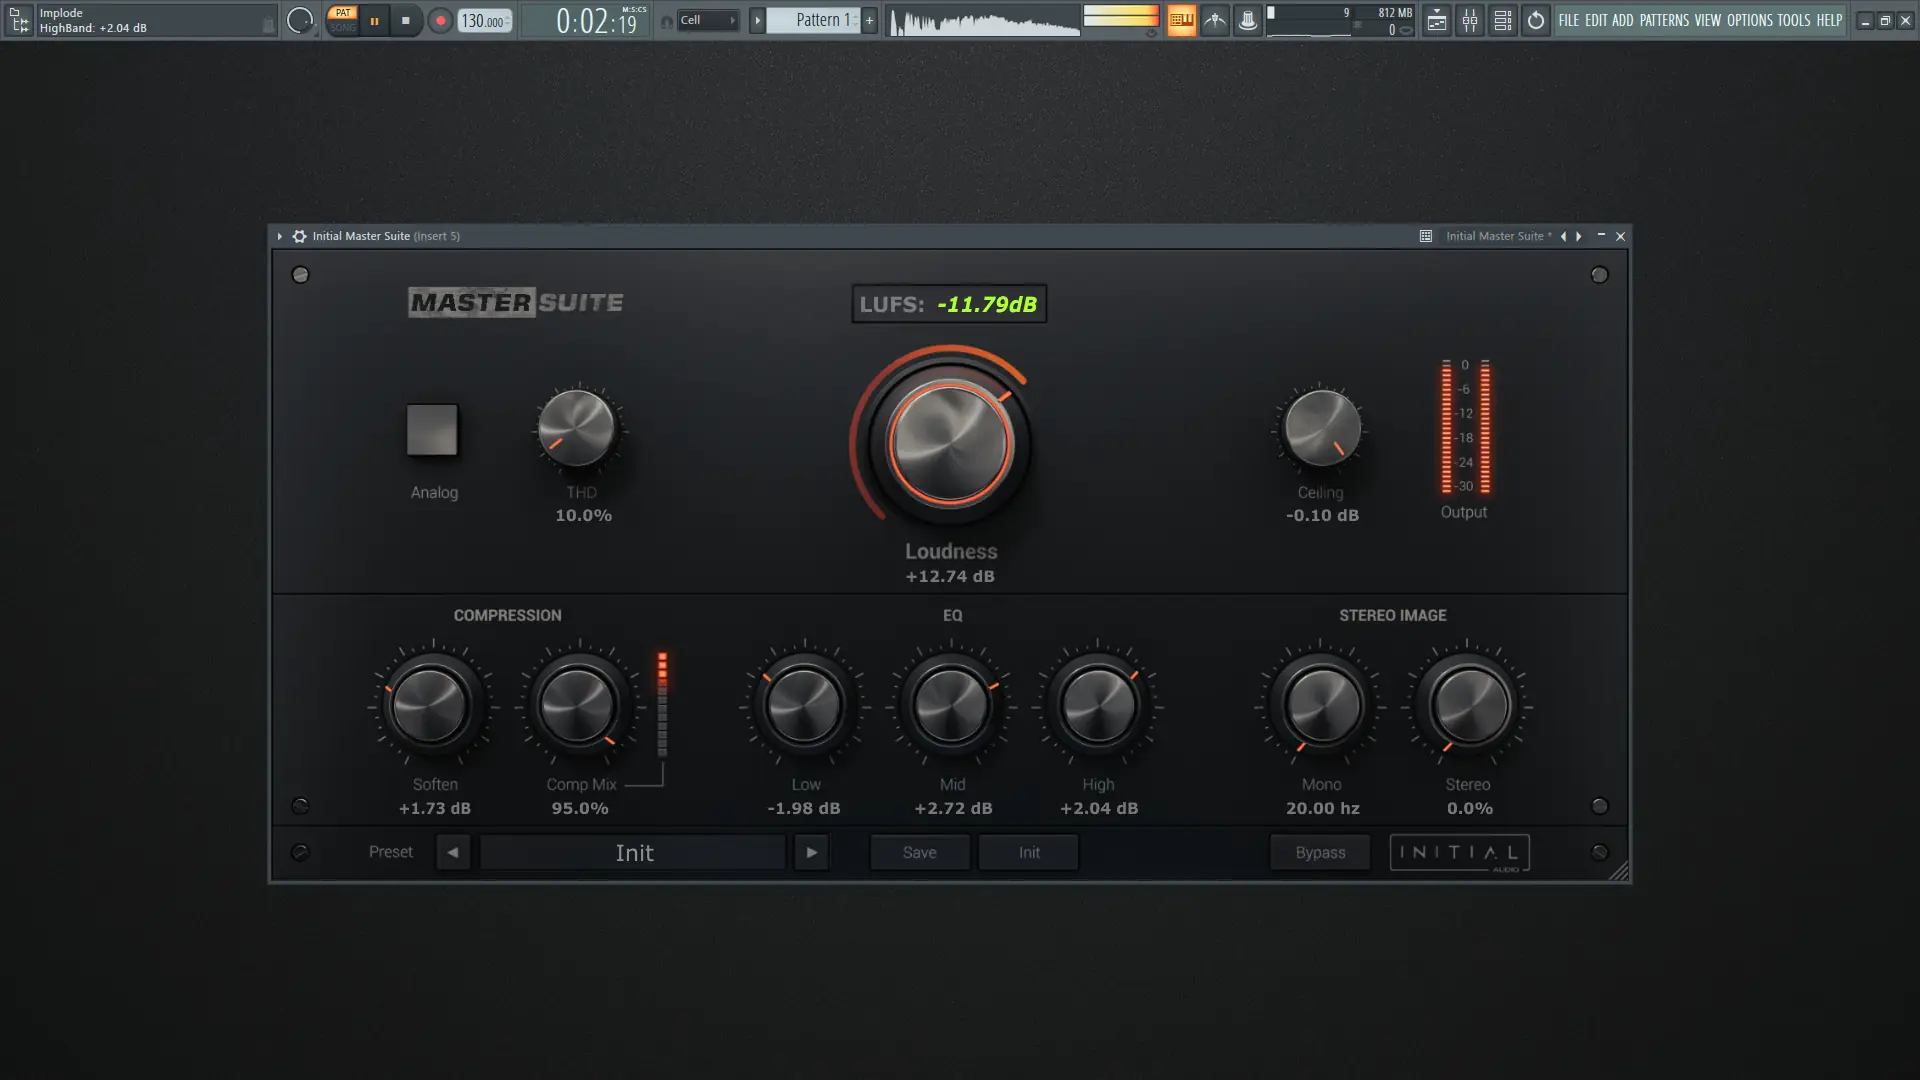
Task: Click the undo history circular arrow icon
Action: 1536,20
